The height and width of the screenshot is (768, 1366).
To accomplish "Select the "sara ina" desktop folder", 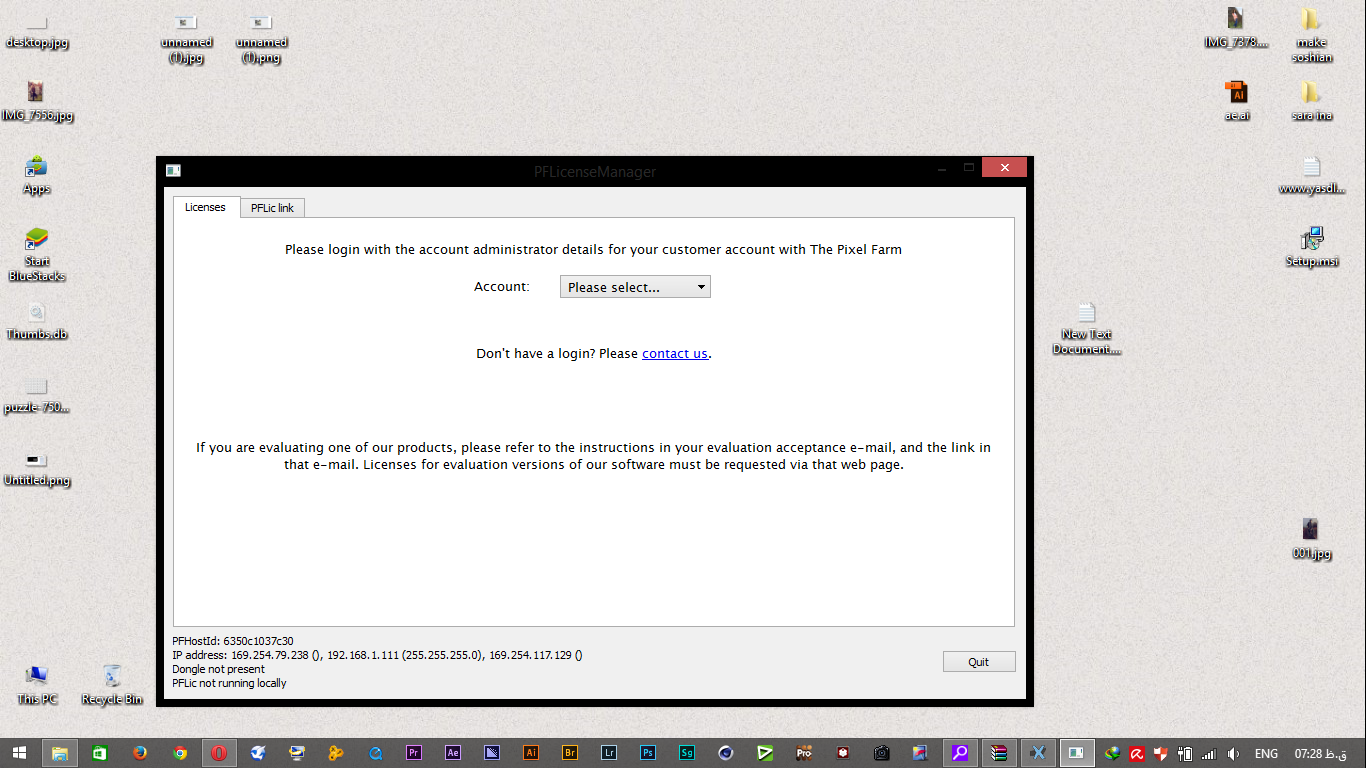I will click(x=1311, y=101).
